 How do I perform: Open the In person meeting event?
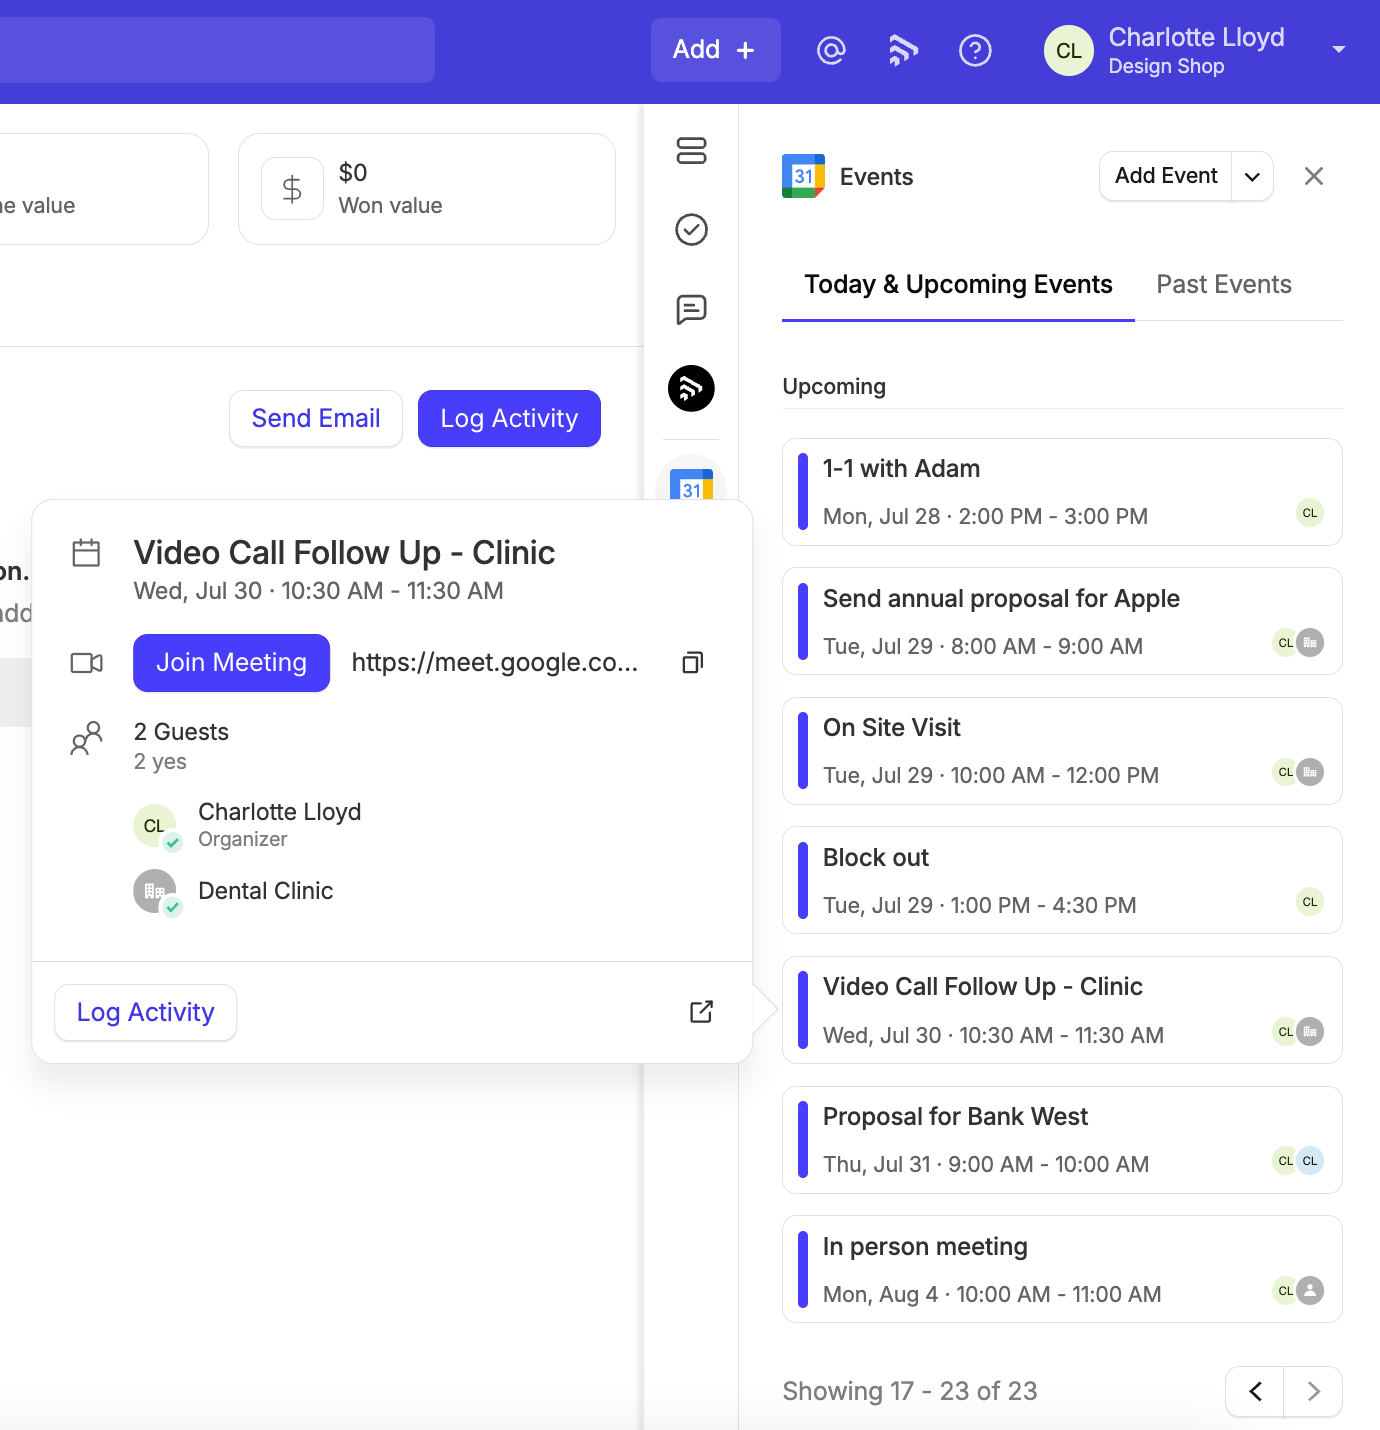tap(1062, 1269)
